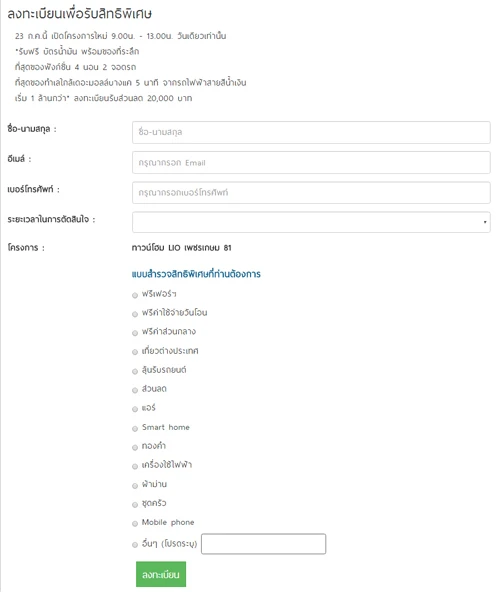Choose the ฟรีค่าส่วนกลาง radio option

(135, 333)
